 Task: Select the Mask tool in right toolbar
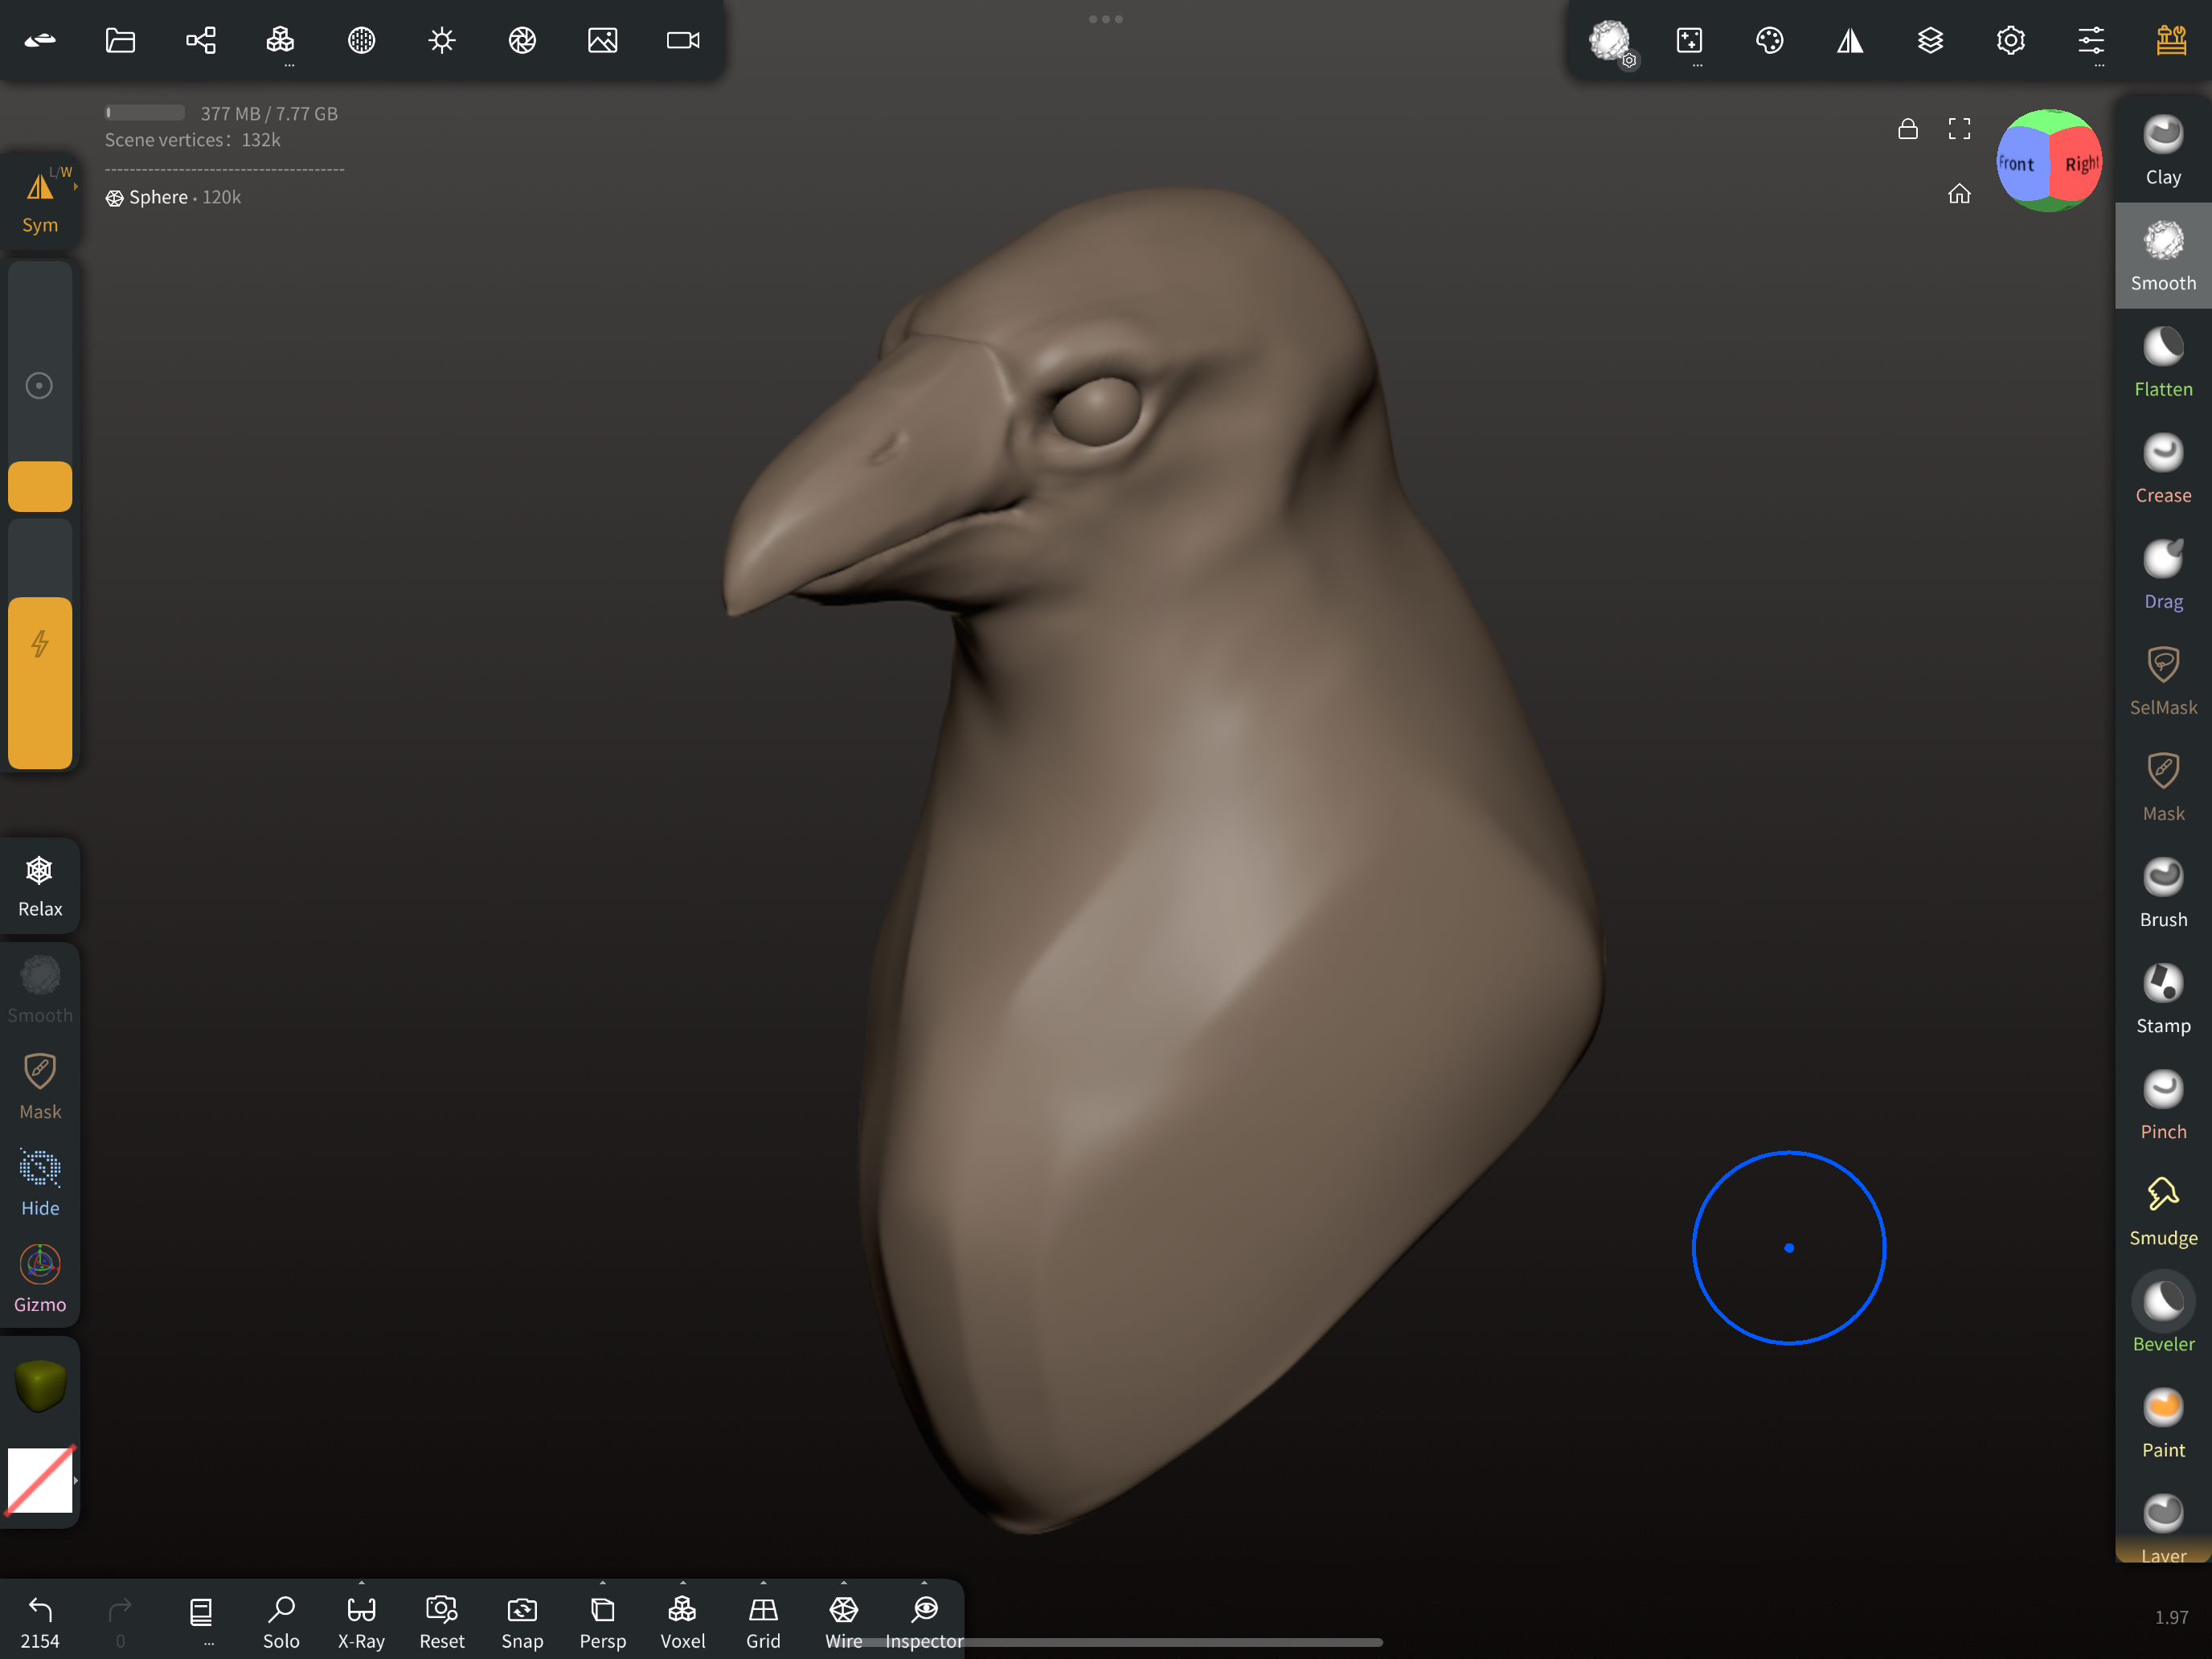click(x=2163, y=786)
